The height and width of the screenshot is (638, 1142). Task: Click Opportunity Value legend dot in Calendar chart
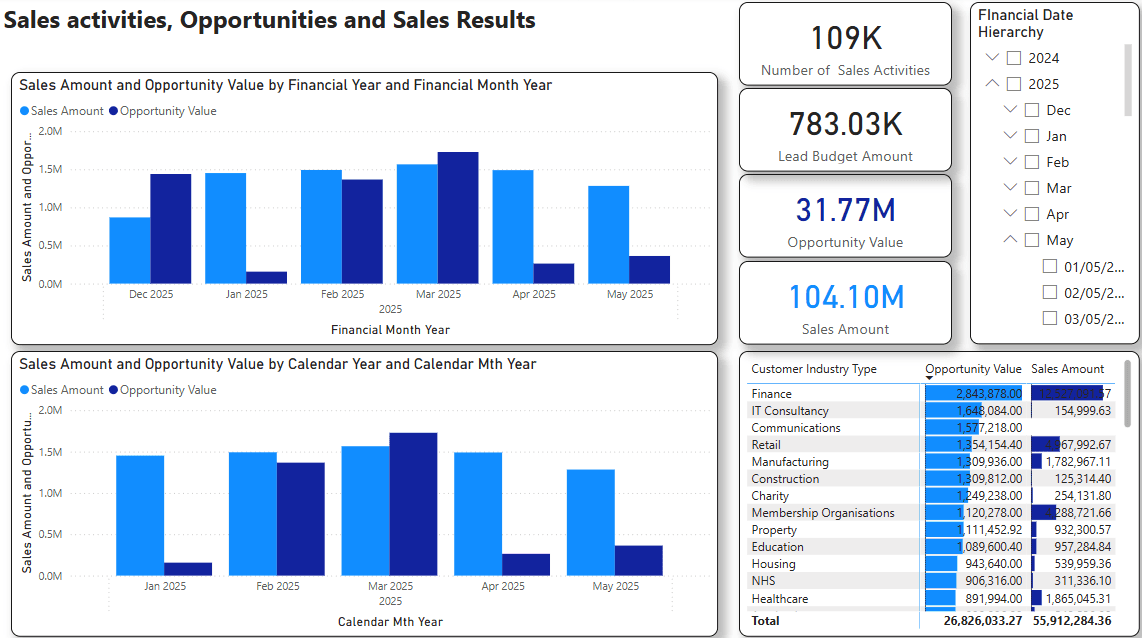[114, 390]
